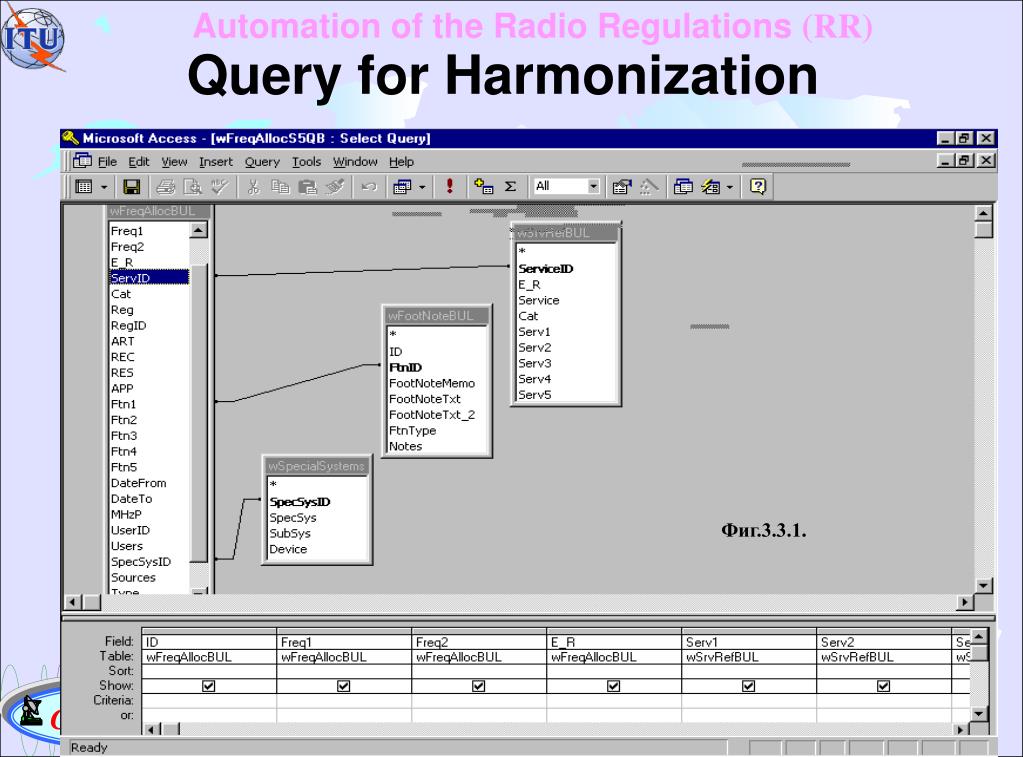This screenshot has height=757, width=1023.
Task: Open the Insert menu
Action: (216, 162)
